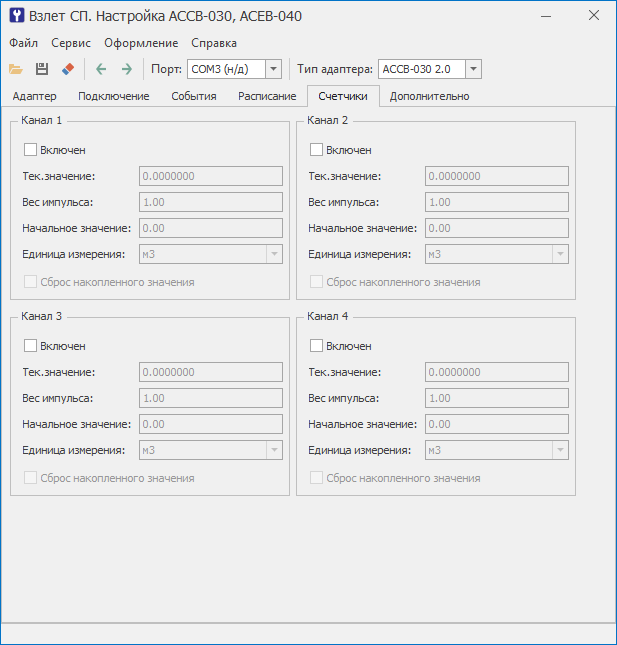
Task: Open the Сервис menu
Action: coord(71,43)
